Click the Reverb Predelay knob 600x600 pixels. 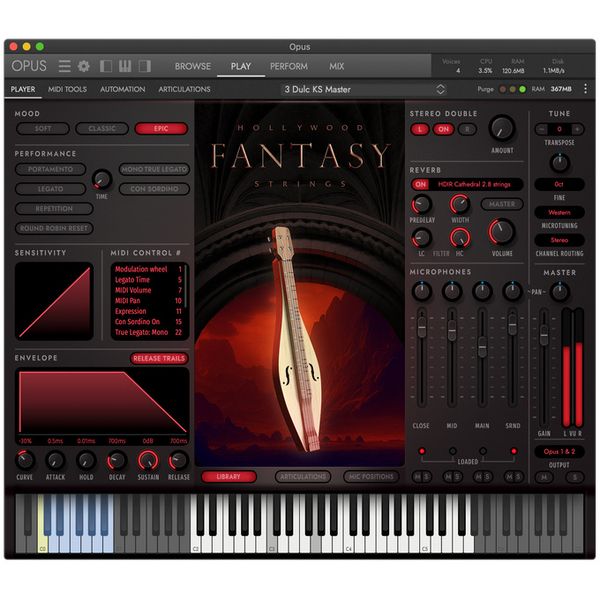pos(421,204)
